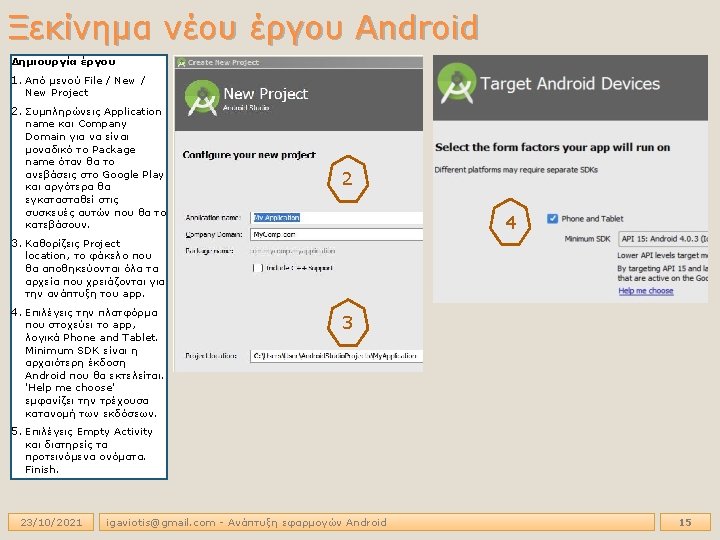Click the 'Configure your new project' heading

pos(249,155)
